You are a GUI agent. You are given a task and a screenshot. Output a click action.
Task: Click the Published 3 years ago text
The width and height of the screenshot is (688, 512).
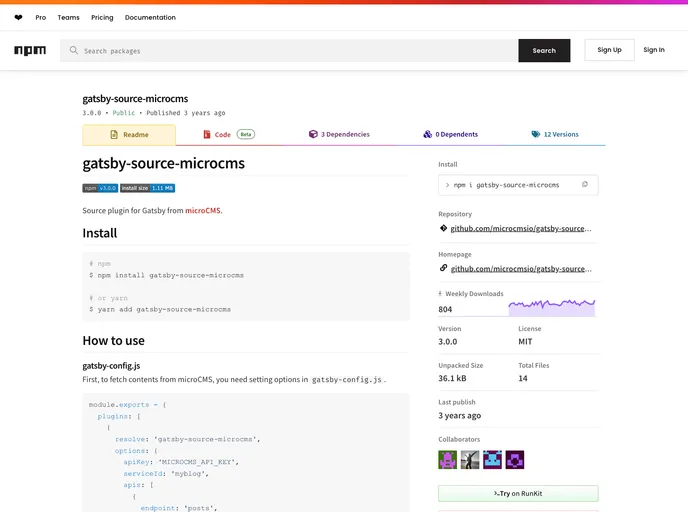[186, 113]
